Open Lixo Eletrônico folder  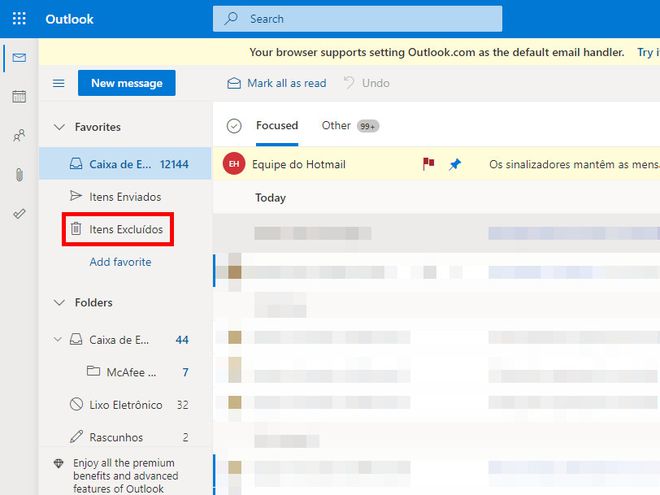click(125, 405)
